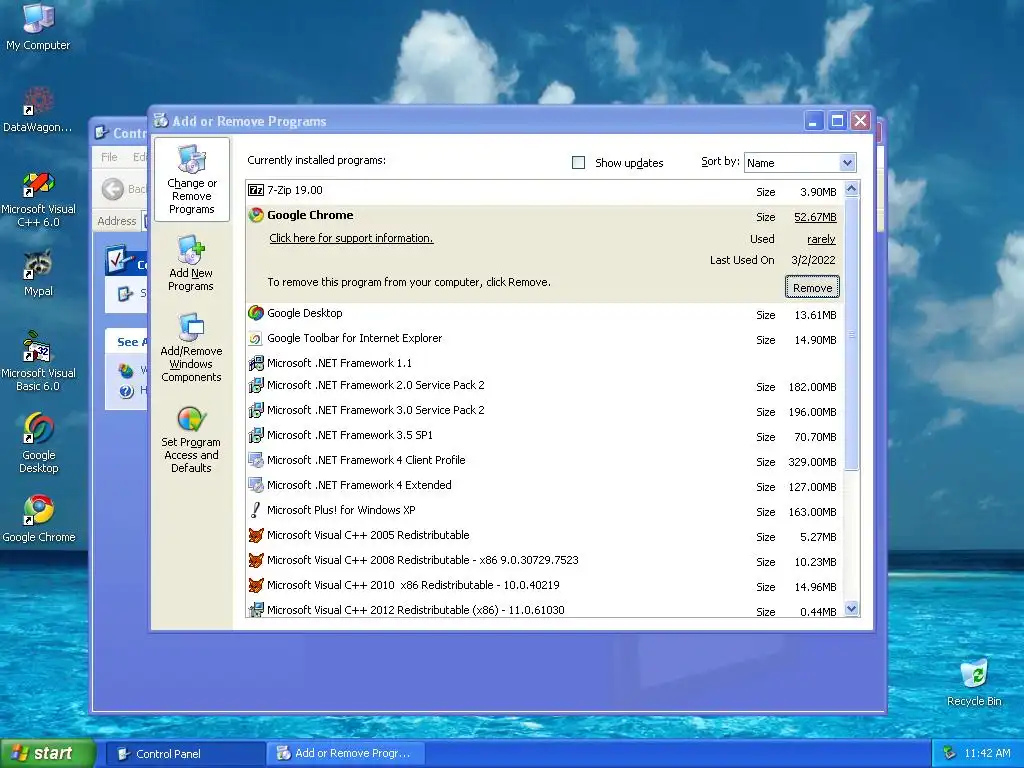Open Set Program Access and Defaults
Viewport: 1024px width, 768px height.
tap(191, 440)
